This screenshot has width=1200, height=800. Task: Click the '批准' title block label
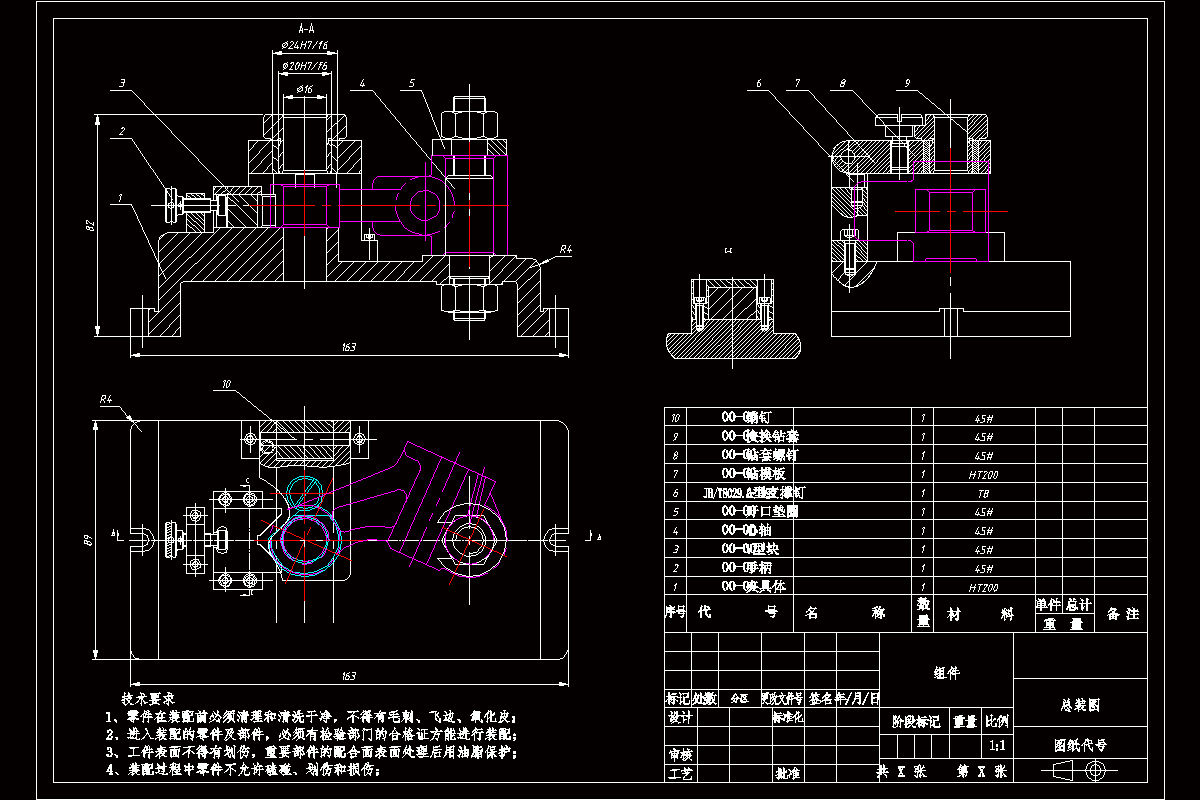pos(787,773)
